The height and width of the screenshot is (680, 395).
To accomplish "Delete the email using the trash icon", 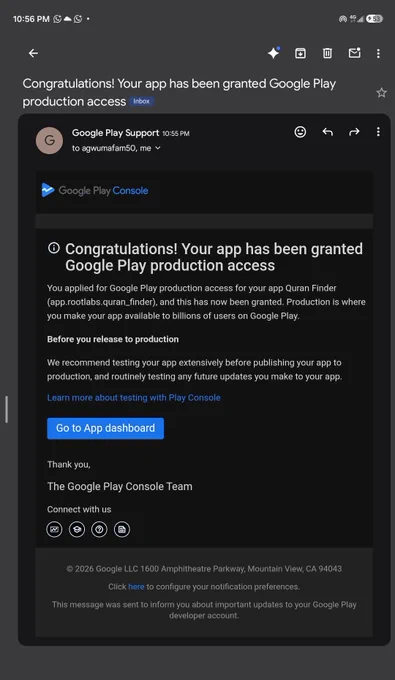I will [x=327, y=53].
